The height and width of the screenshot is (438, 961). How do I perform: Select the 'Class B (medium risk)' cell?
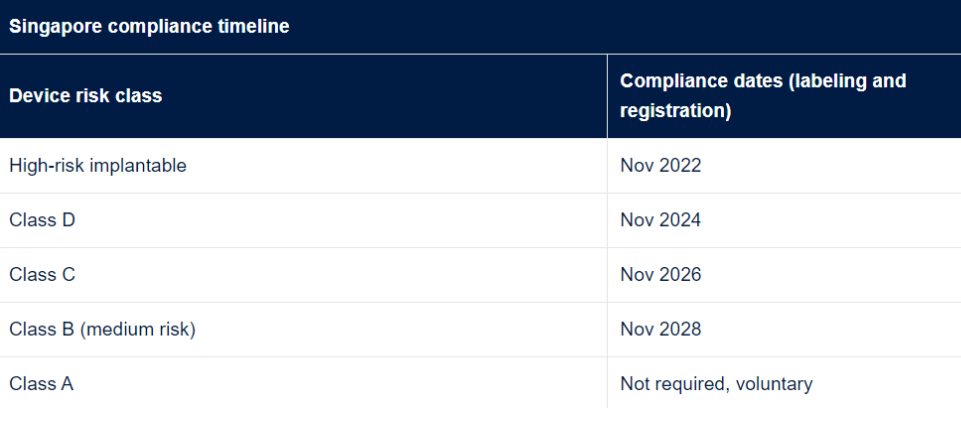102,329
